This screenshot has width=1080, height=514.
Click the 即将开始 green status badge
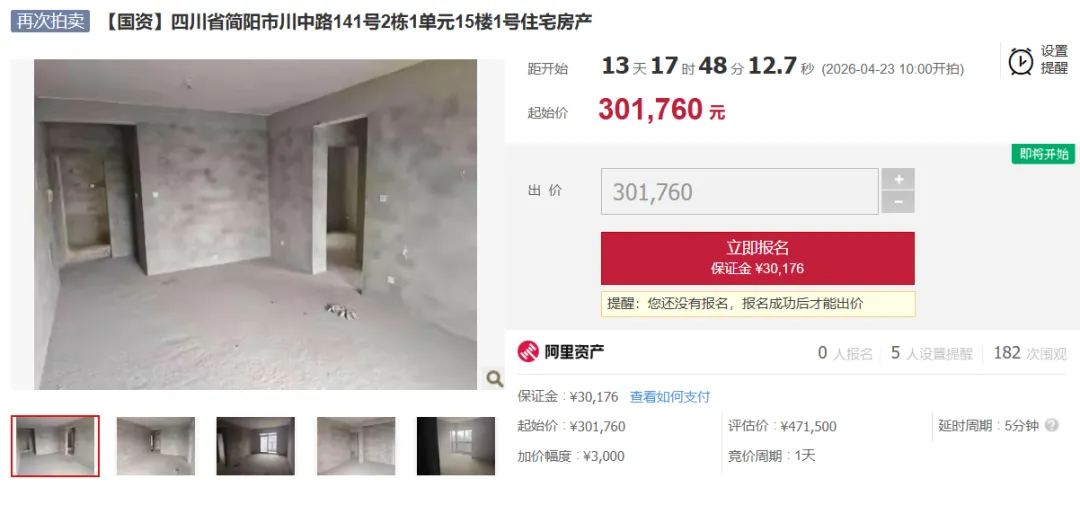[x=1043, y=154]
